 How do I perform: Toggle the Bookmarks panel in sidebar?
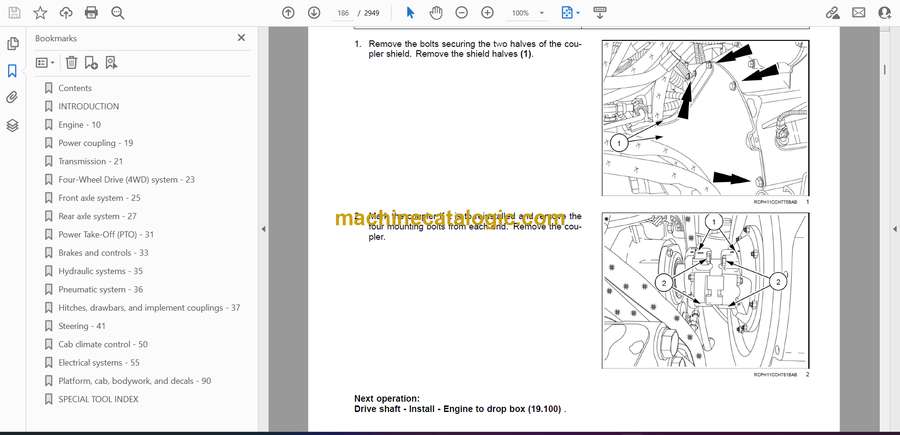(x=13, y=71)
